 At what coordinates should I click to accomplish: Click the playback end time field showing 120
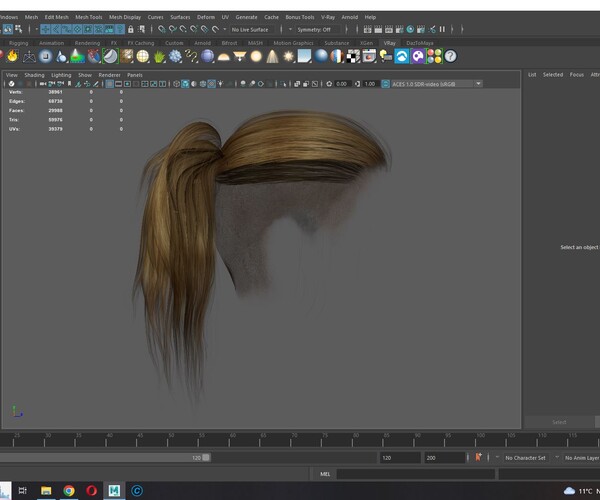coord(400,458)
